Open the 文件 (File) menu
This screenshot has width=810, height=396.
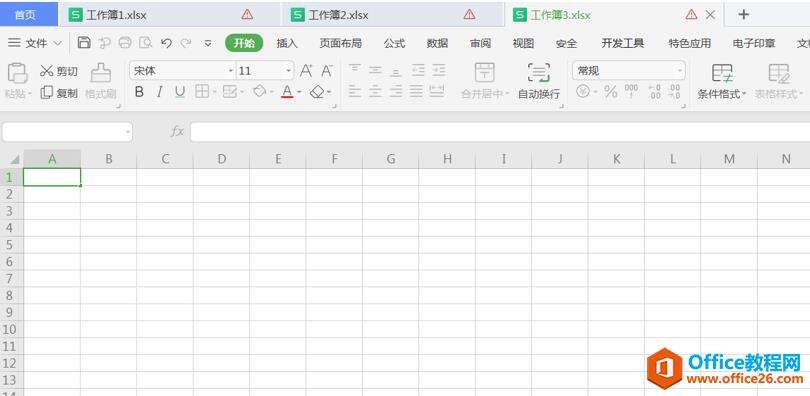[35, 43]
